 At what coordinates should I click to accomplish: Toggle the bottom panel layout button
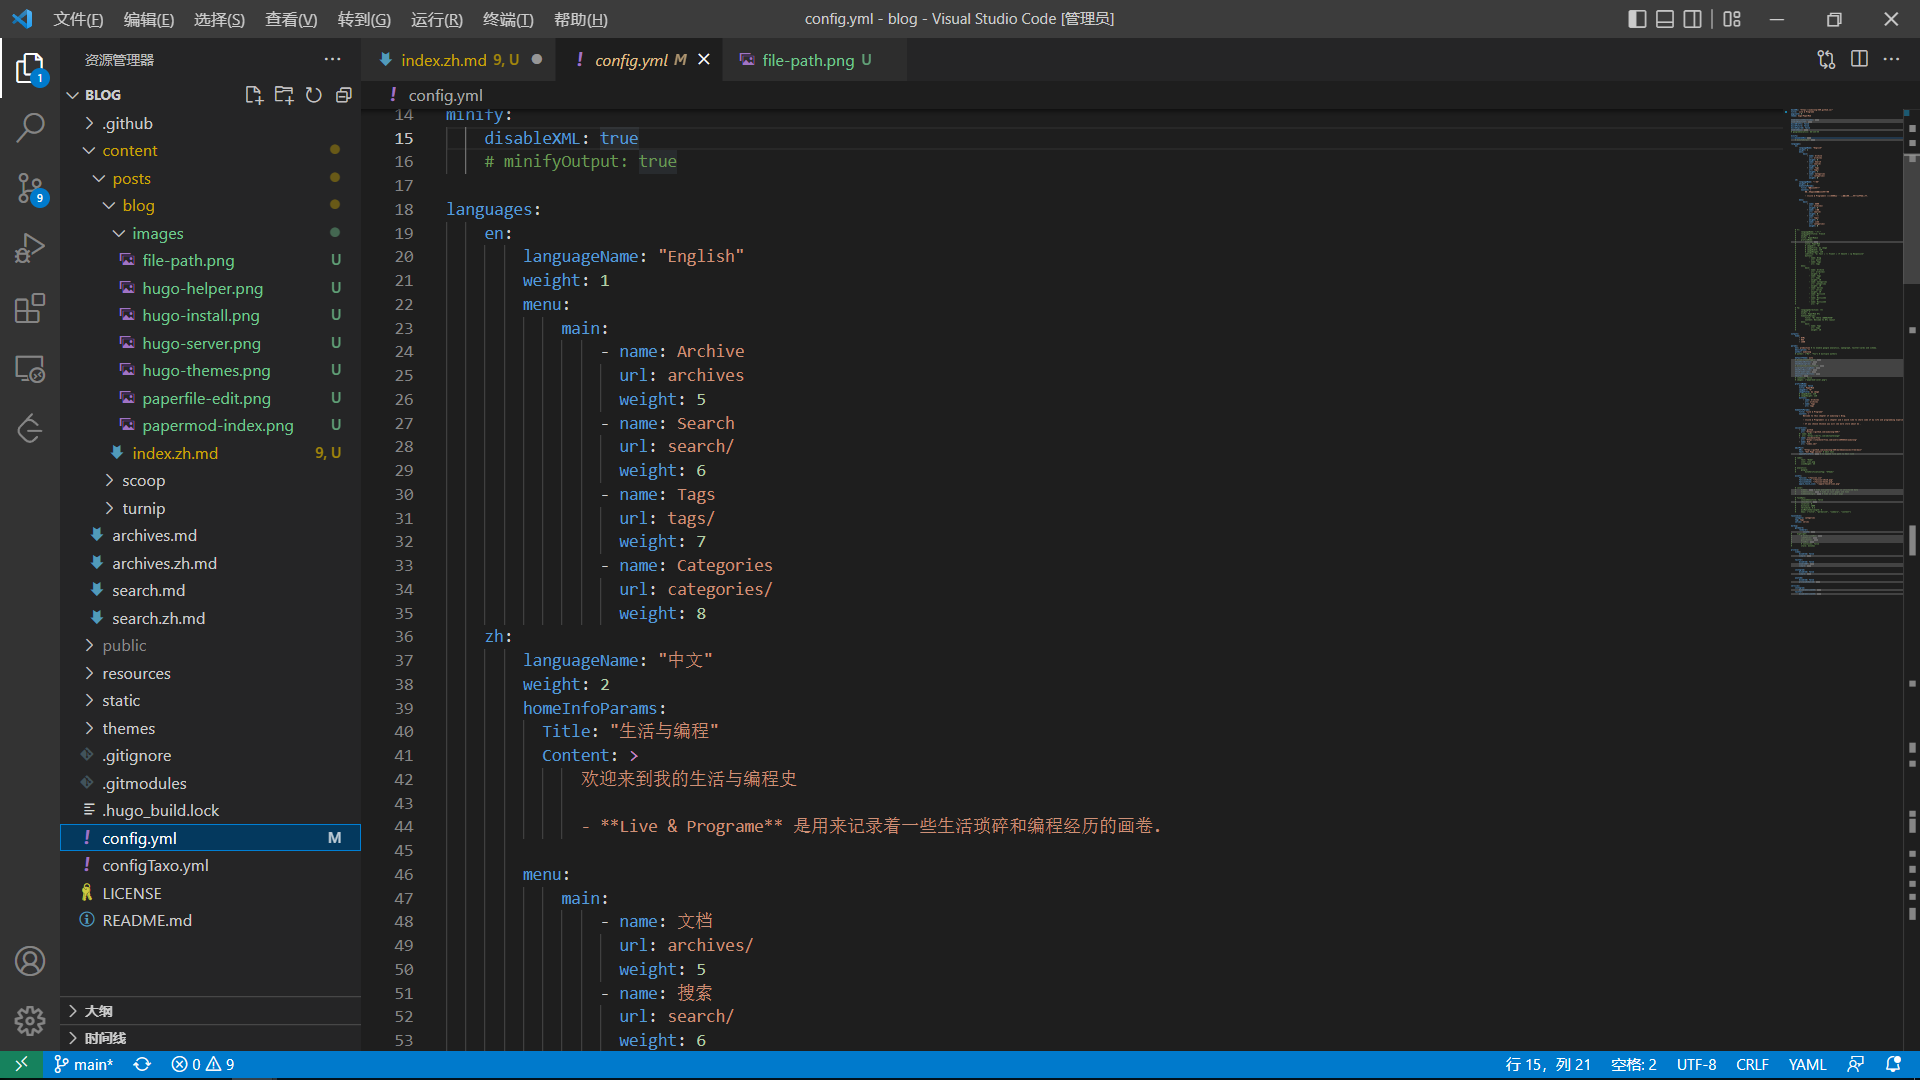click(x=1665, y=19)
